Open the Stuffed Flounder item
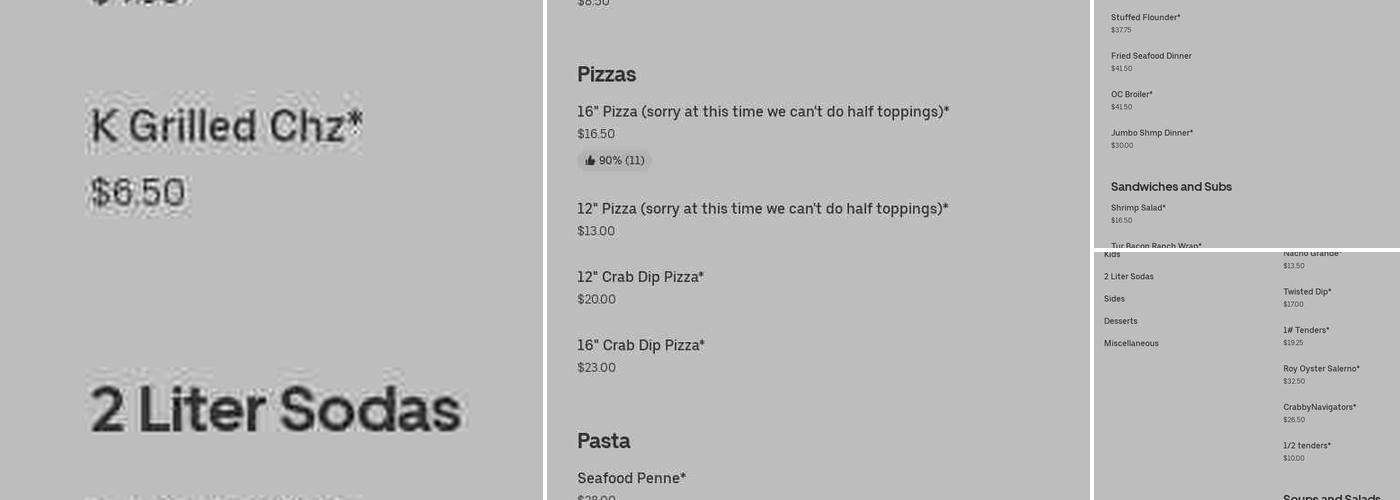 pyautogui.click(x=1145, y=18)
